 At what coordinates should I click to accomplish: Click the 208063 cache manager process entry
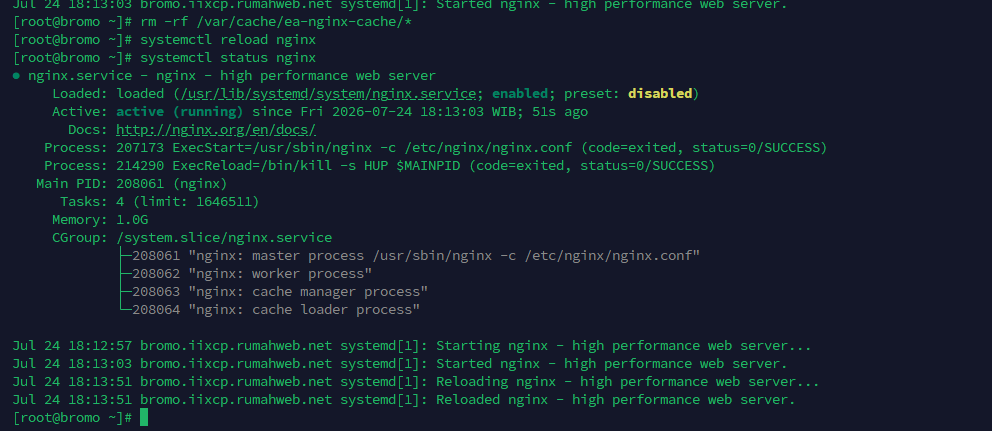point(280,292)
